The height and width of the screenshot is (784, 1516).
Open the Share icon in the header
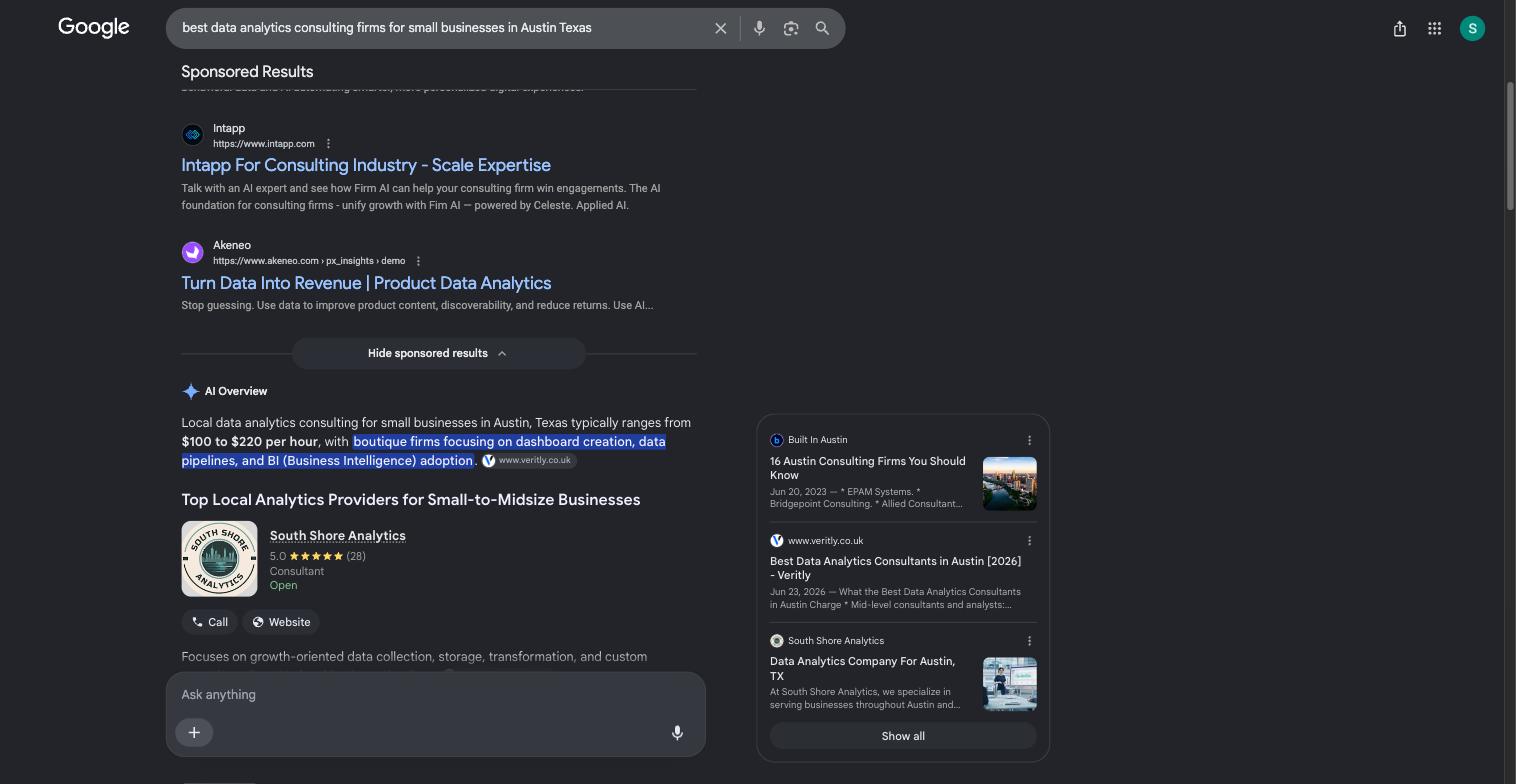point(1400,28)
